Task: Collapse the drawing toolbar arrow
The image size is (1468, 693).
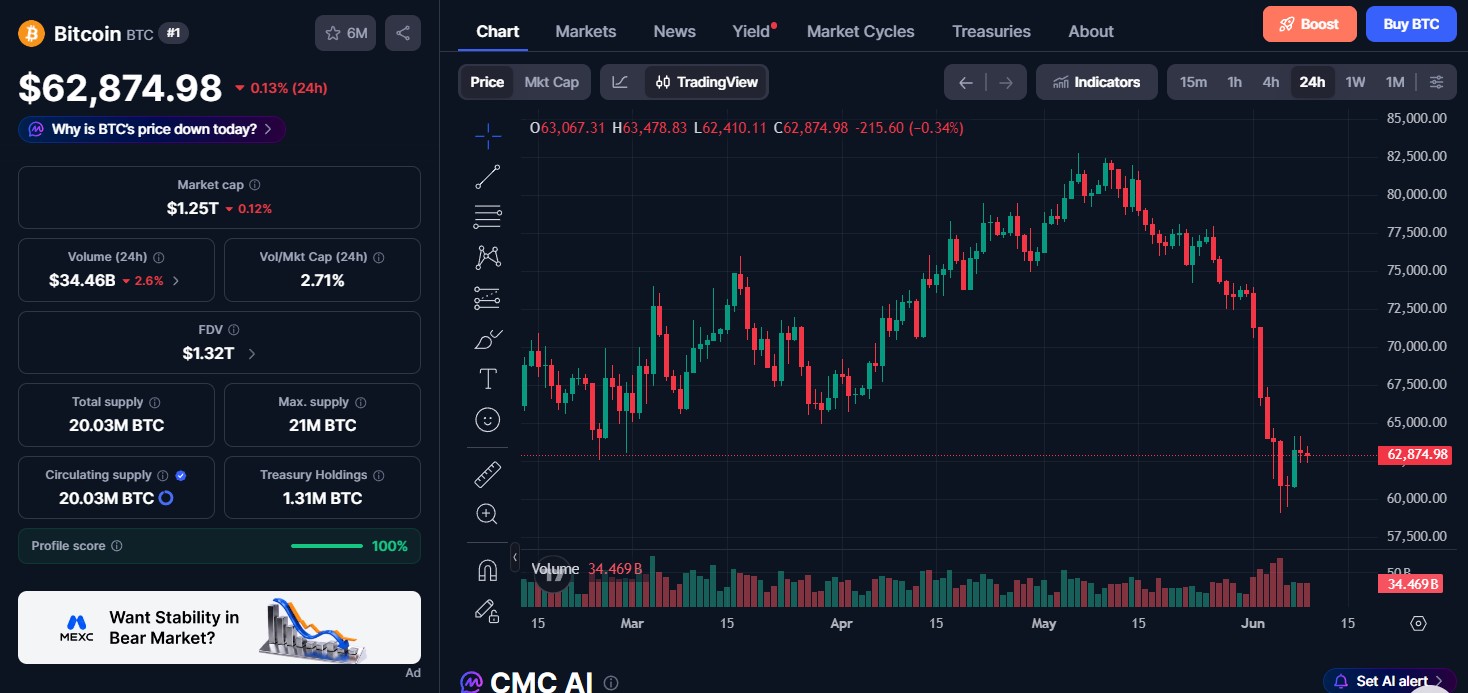Action: pos(515,556)
